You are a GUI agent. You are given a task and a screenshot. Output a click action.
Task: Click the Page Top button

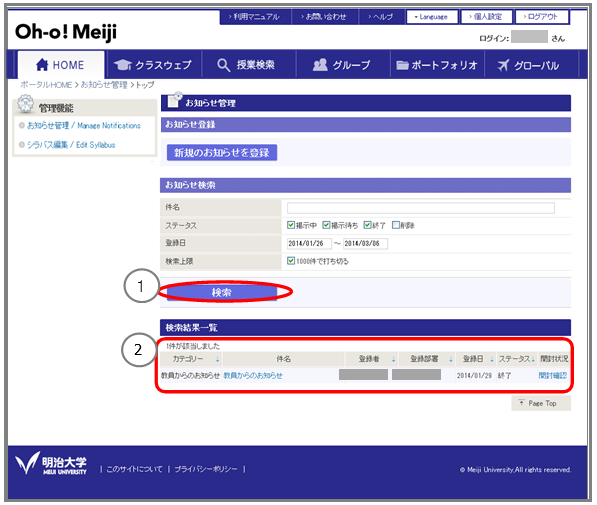click(541, 403)
